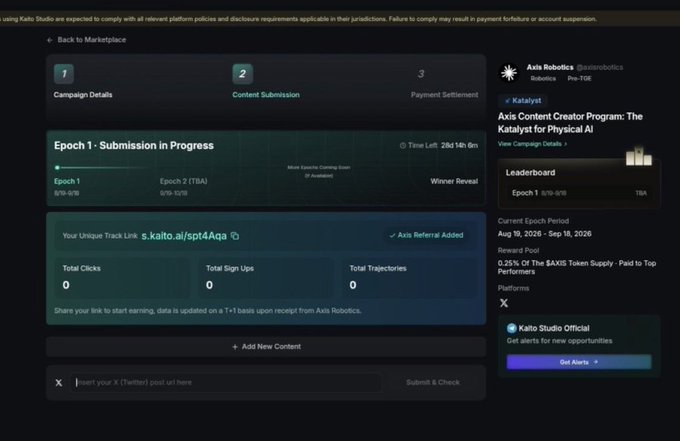Go back to Marketplace
Screen dimensions: 680x441
pyautogui.click(x=86, y=40)
